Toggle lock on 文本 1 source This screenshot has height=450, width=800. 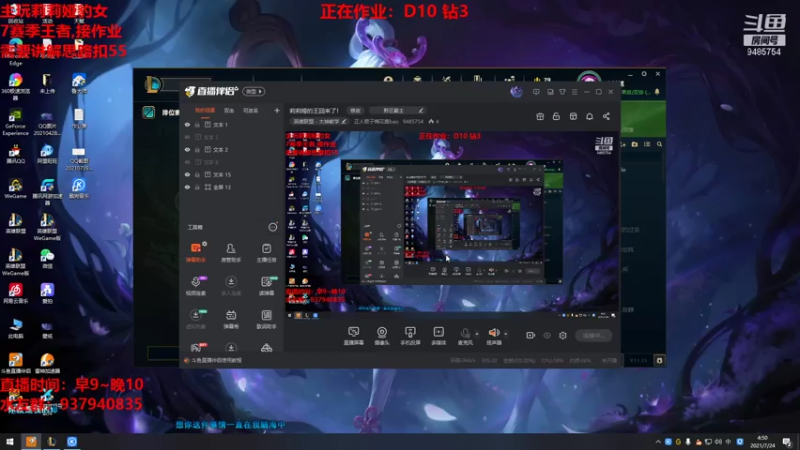197,124
